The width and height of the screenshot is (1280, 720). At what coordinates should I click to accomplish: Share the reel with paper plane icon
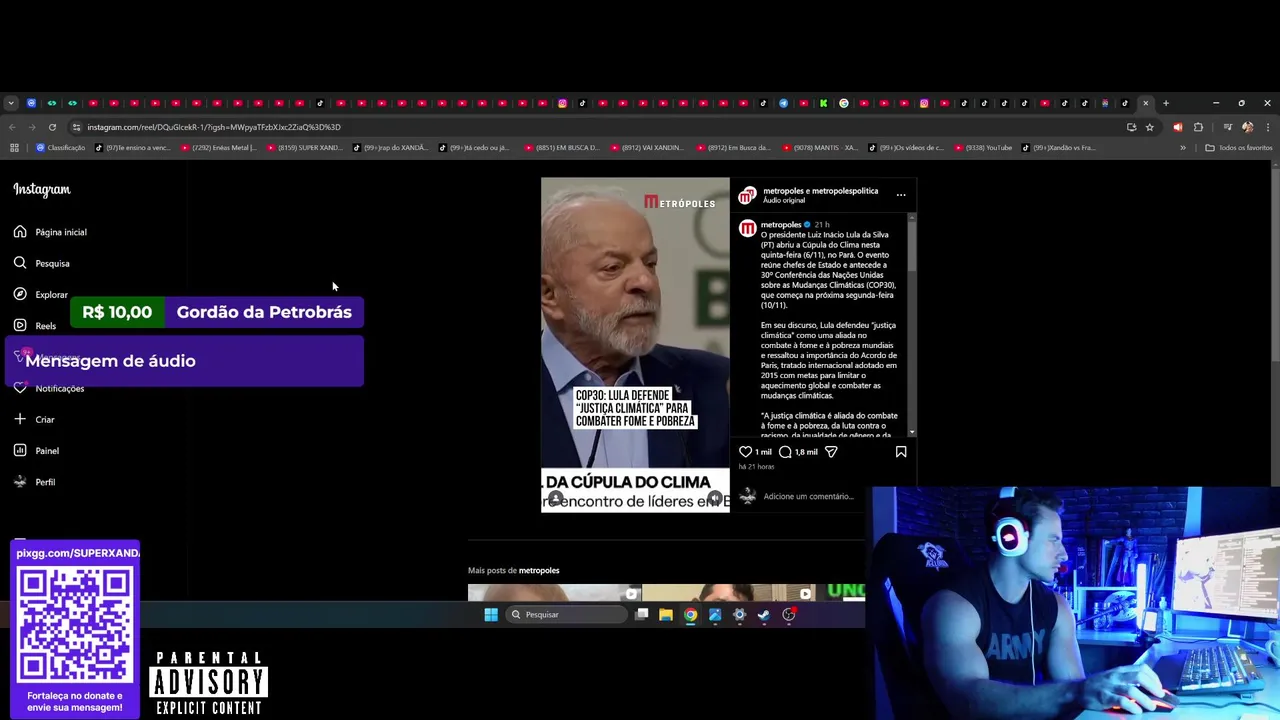(x=831, y=452)
